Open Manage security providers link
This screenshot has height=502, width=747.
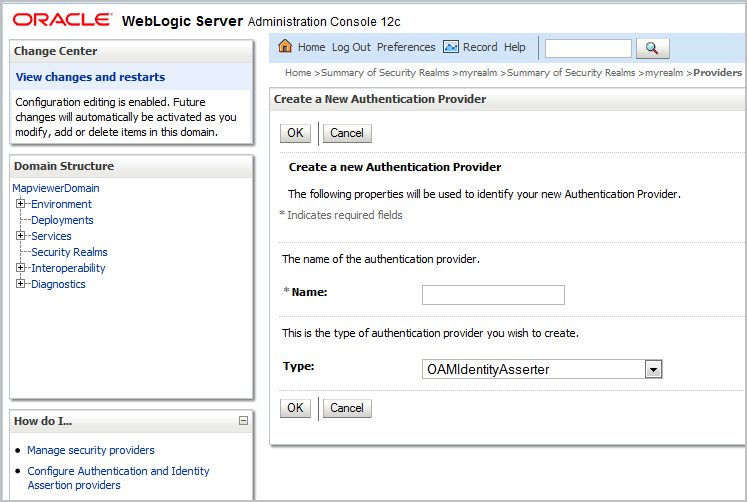coord(91,450)
